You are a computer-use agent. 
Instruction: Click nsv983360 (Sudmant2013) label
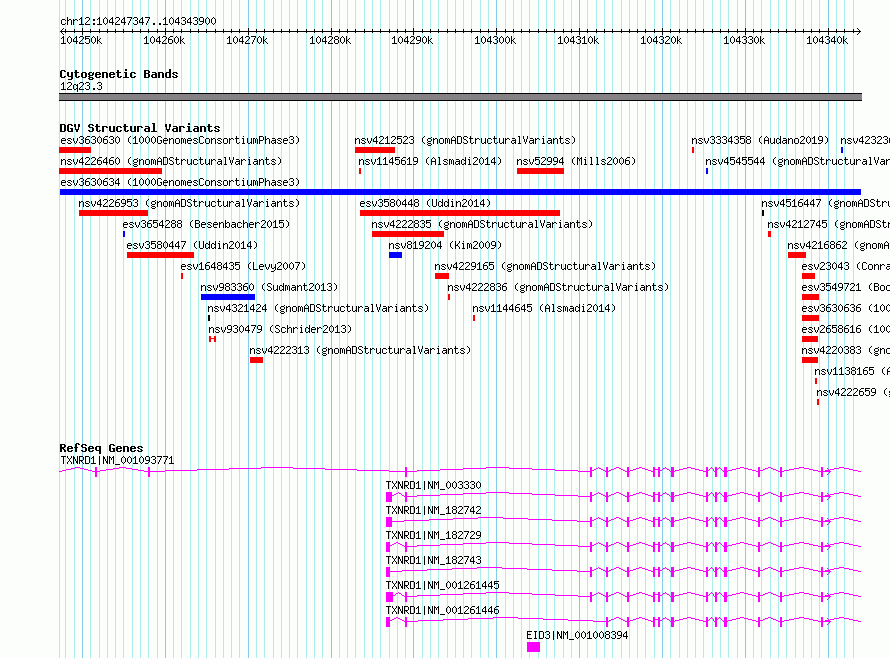268,287
